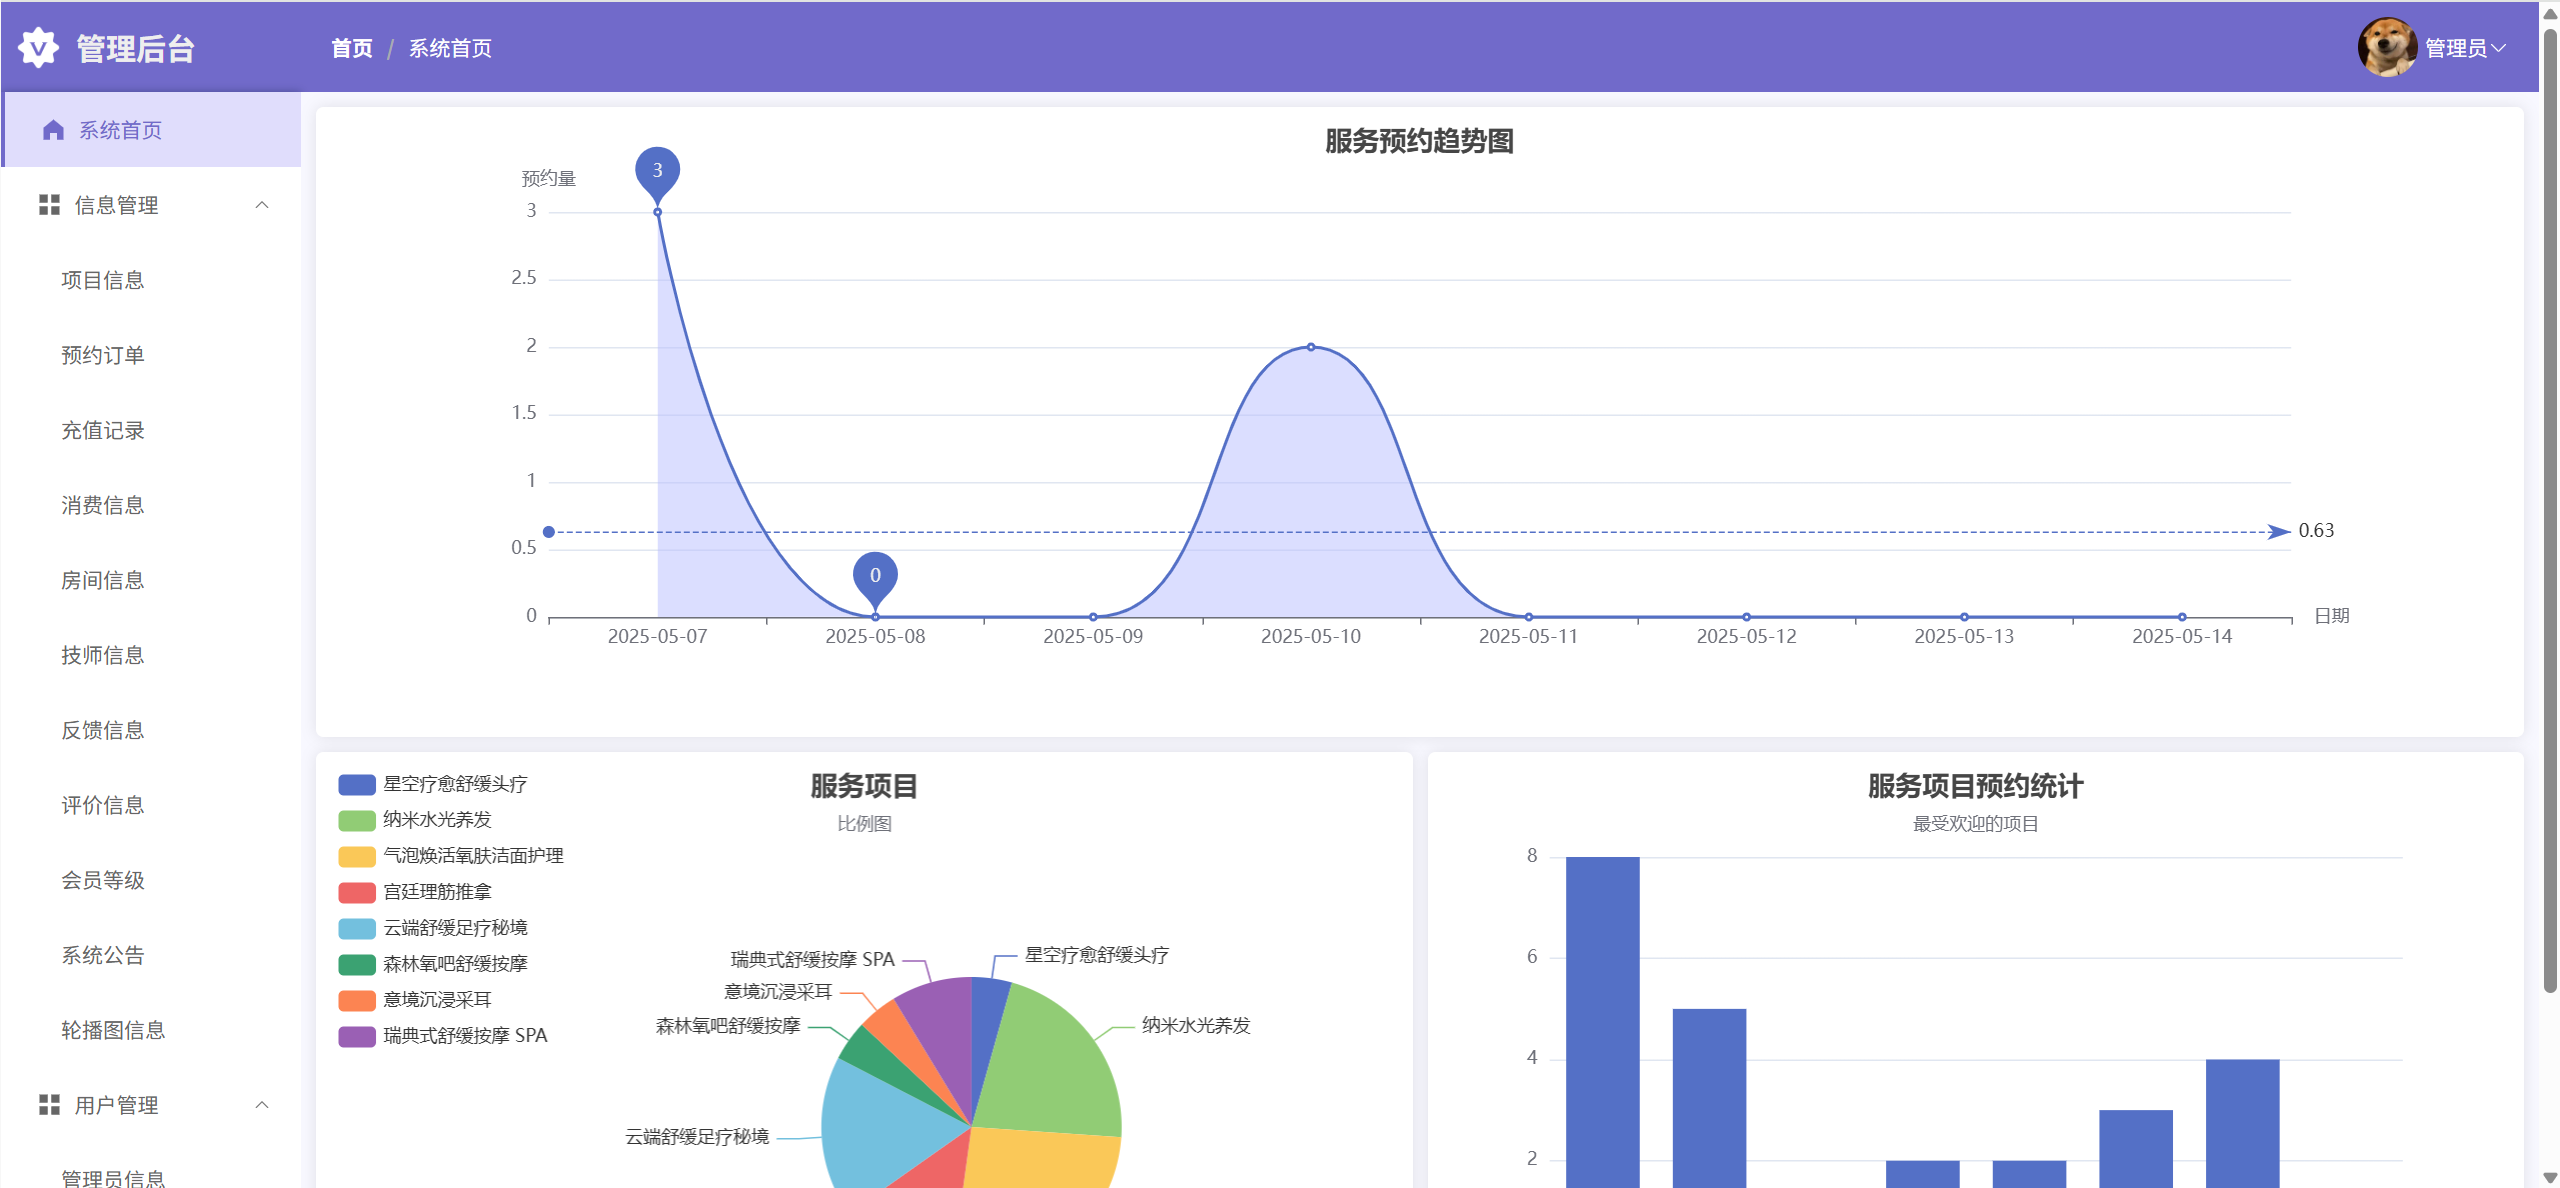This screenshot has height=1188, width=2560.
Task: Open the 技师信息 menu item
Action: [103, 655]
